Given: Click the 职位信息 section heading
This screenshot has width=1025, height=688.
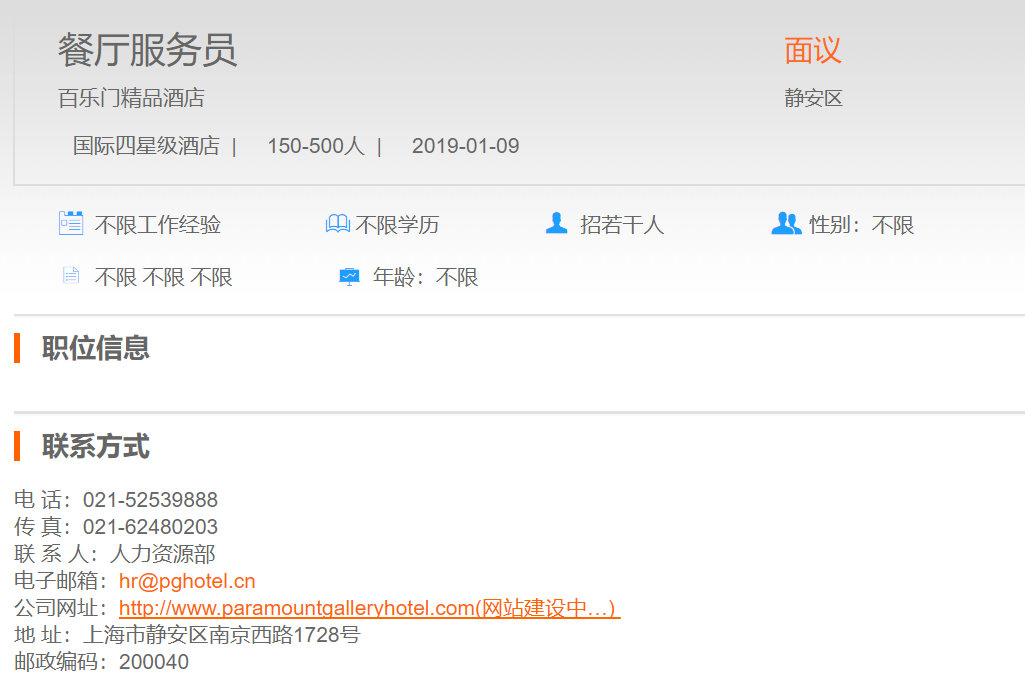Looking at the screenshot, I should [96, 348].
